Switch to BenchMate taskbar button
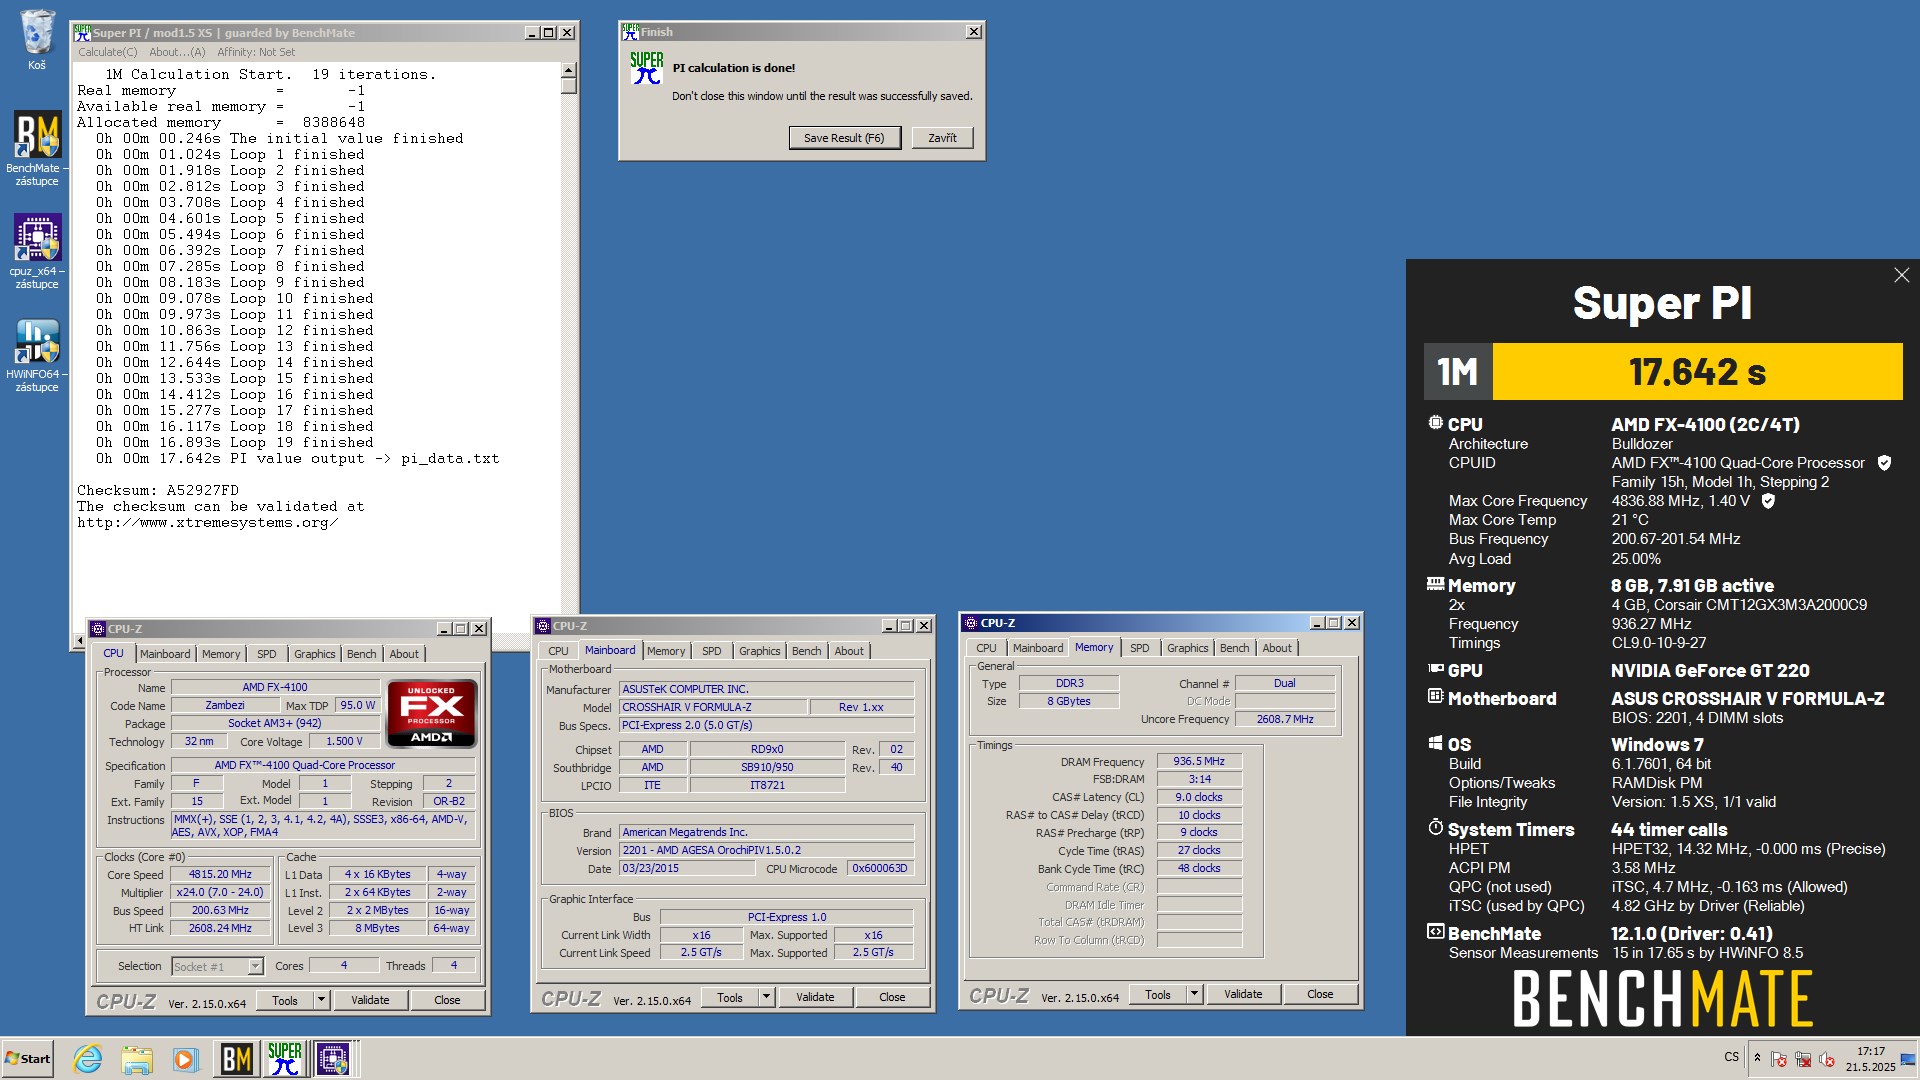The height and width of the screenshot is (1080, 1920). point(236,1058)
